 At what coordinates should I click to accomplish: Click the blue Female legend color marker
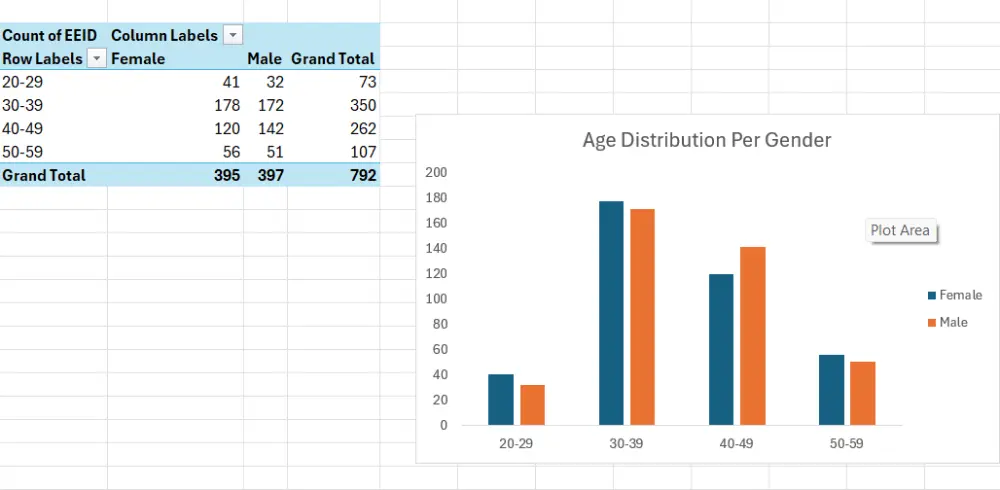point(932,296)
